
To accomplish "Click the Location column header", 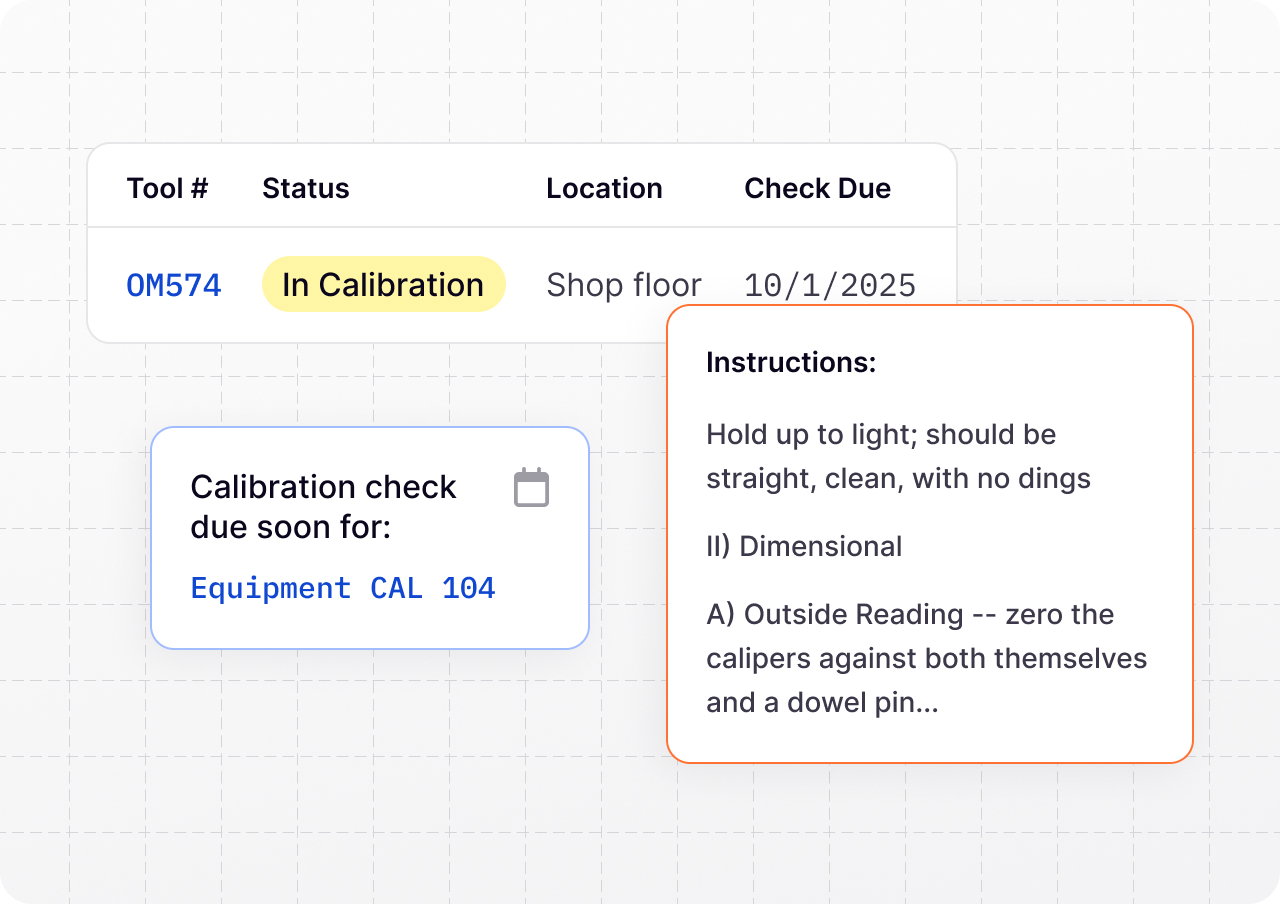I will (604, 188).
